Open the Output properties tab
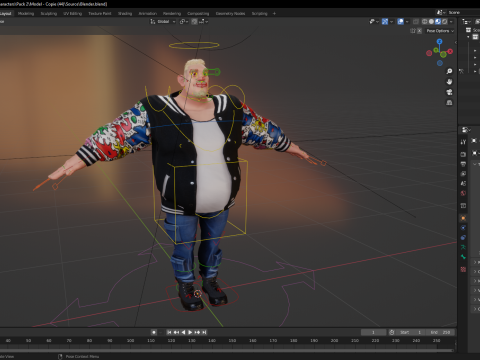The image size is (480, 360). (463, 164)
